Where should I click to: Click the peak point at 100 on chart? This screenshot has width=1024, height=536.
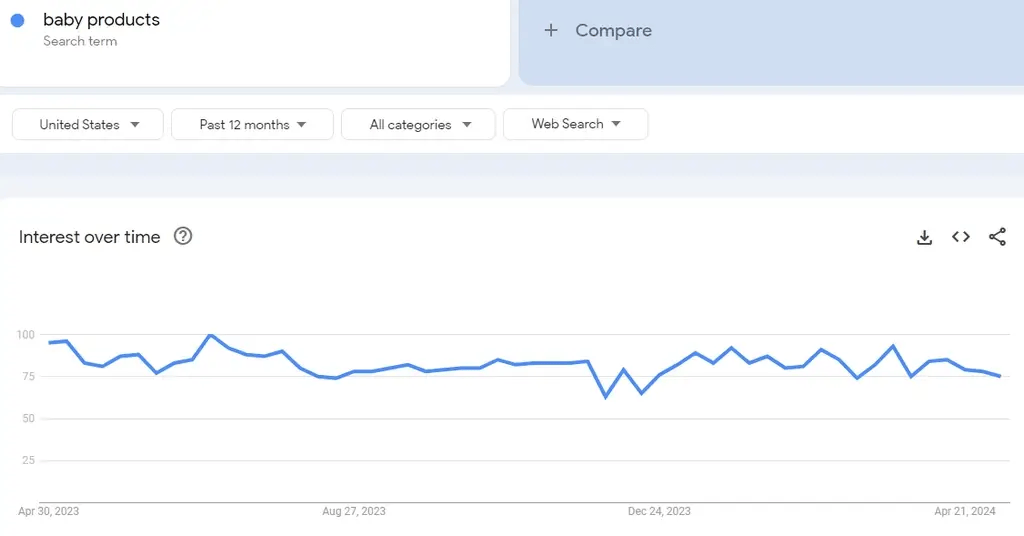[x=210, y=335]
